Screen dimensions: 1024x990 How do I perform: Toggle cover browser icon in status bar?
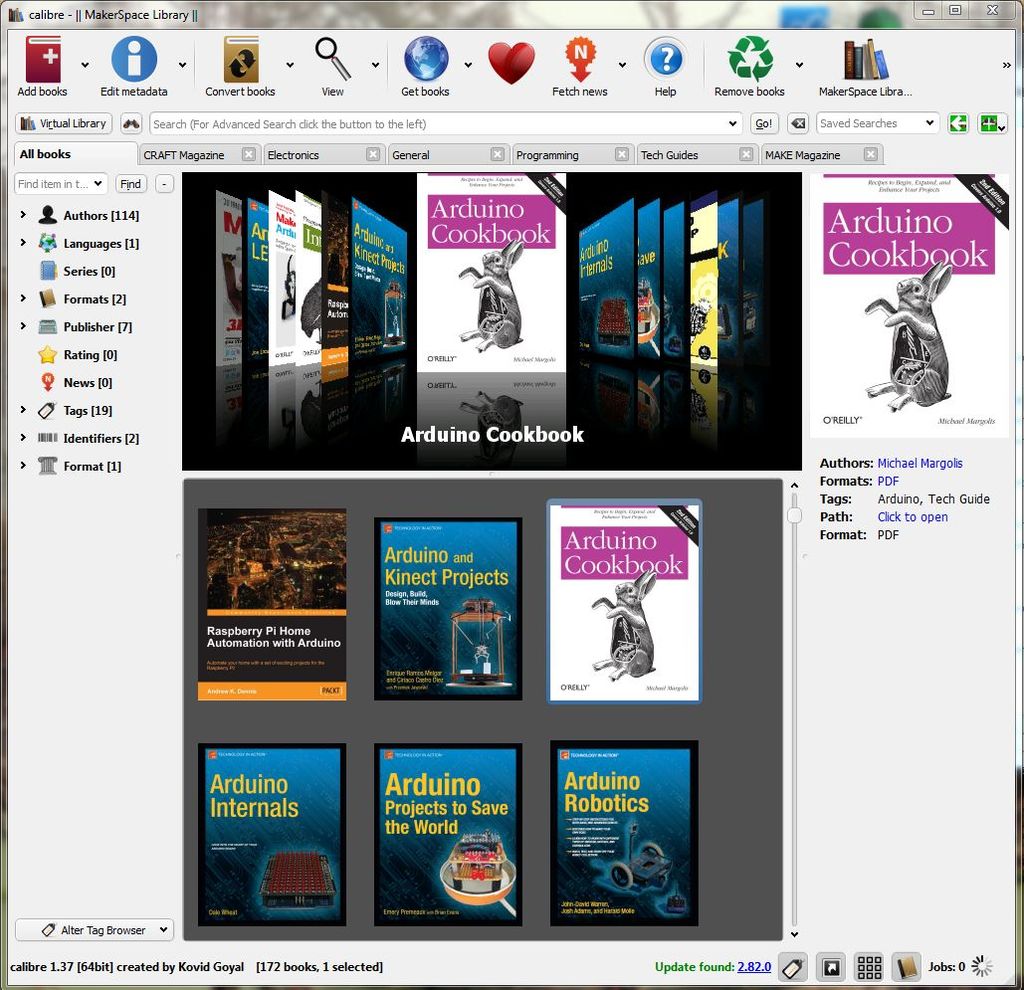[x=831, y=967]
